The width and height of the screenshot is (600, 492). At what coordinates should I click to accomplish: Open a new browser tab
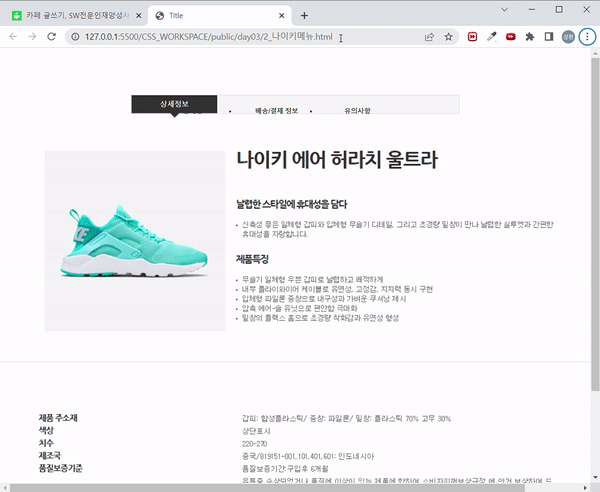click(x=304, y=15)
